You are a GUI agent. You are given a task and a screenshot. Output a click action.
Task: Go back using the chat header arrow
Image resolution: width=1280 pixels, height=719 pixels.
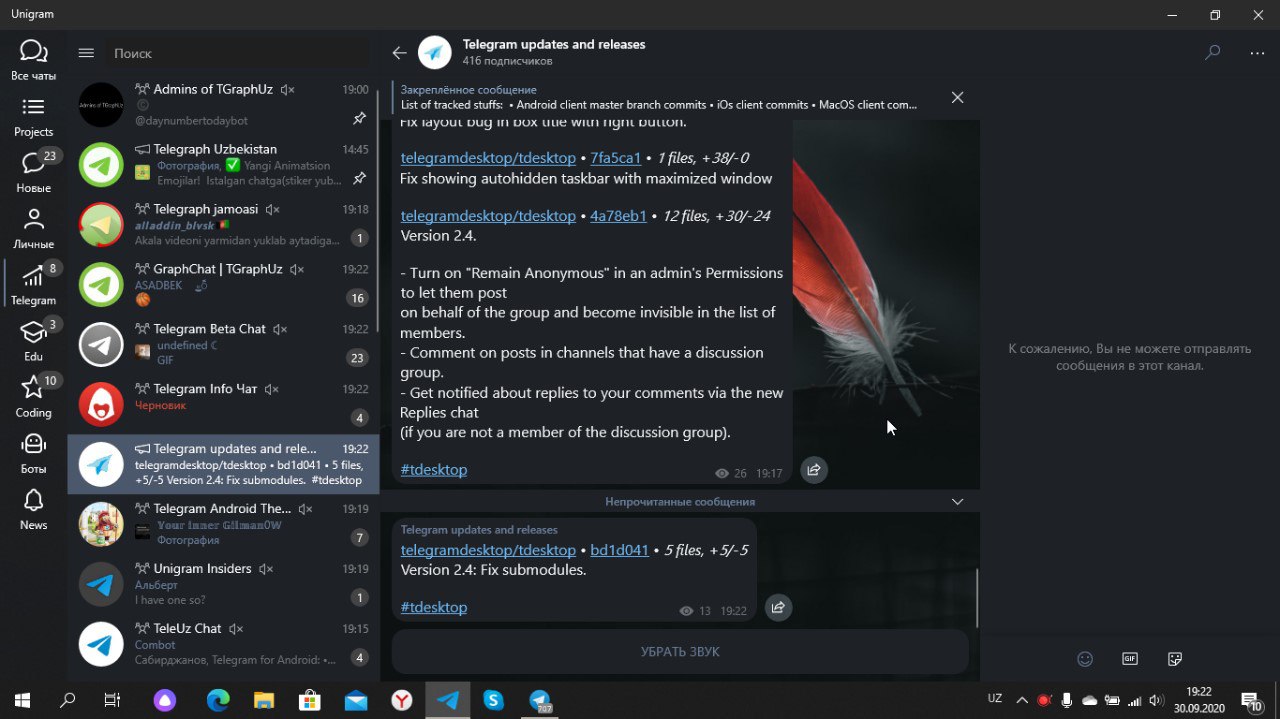pos(400,53)
